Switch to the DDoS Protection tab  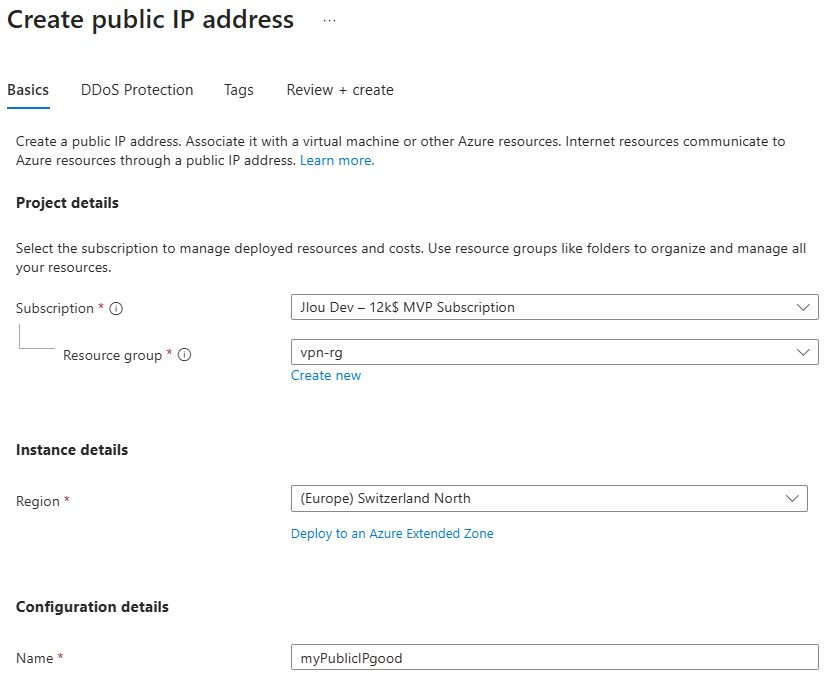(137, 90)
